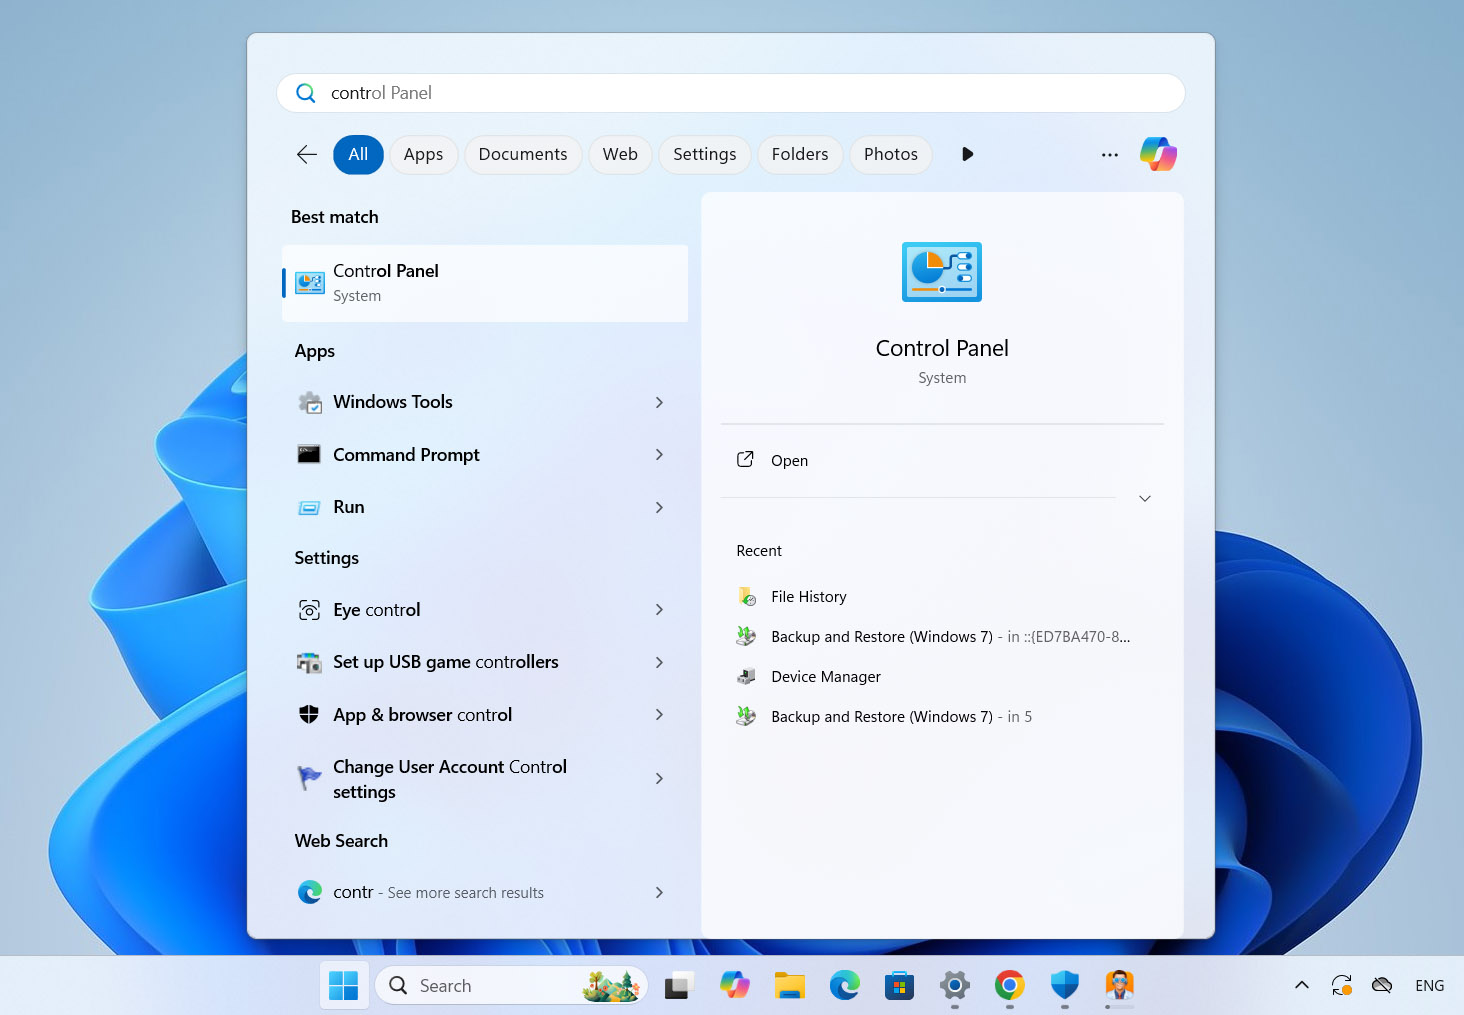Click the sync status tray icon
The image size is (1464, 1015).
pos(1342,986)
